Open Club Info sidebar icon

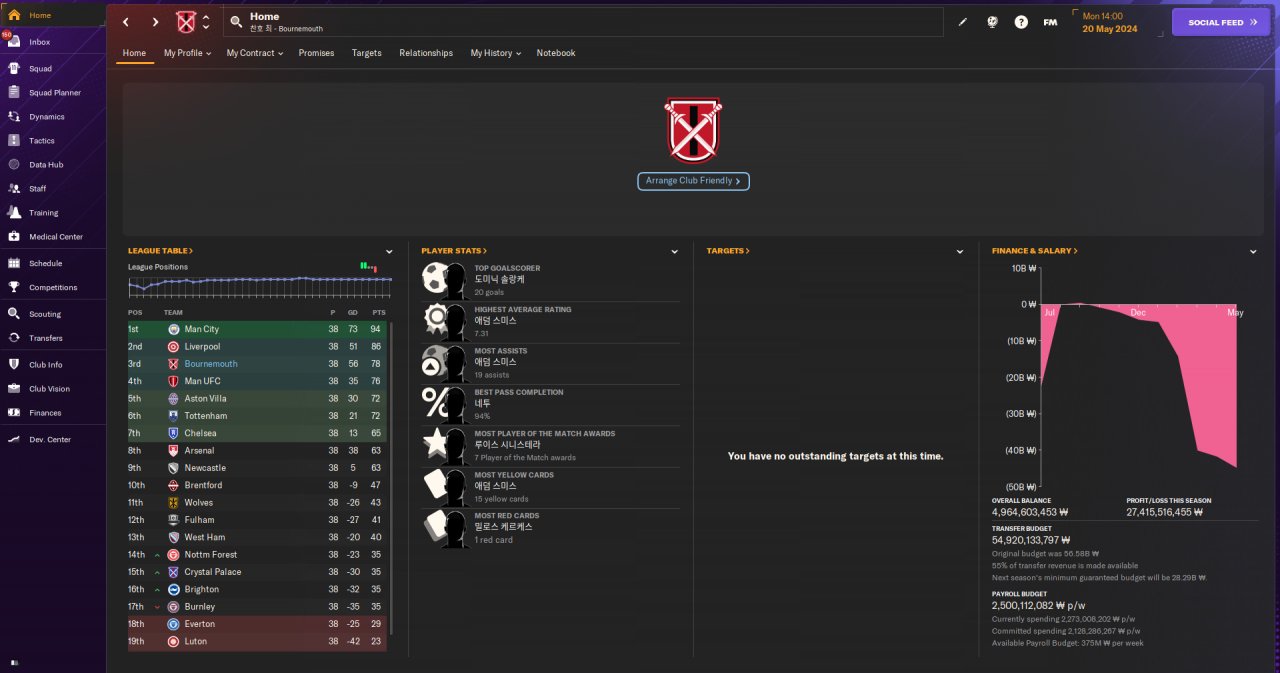[14, 365]
